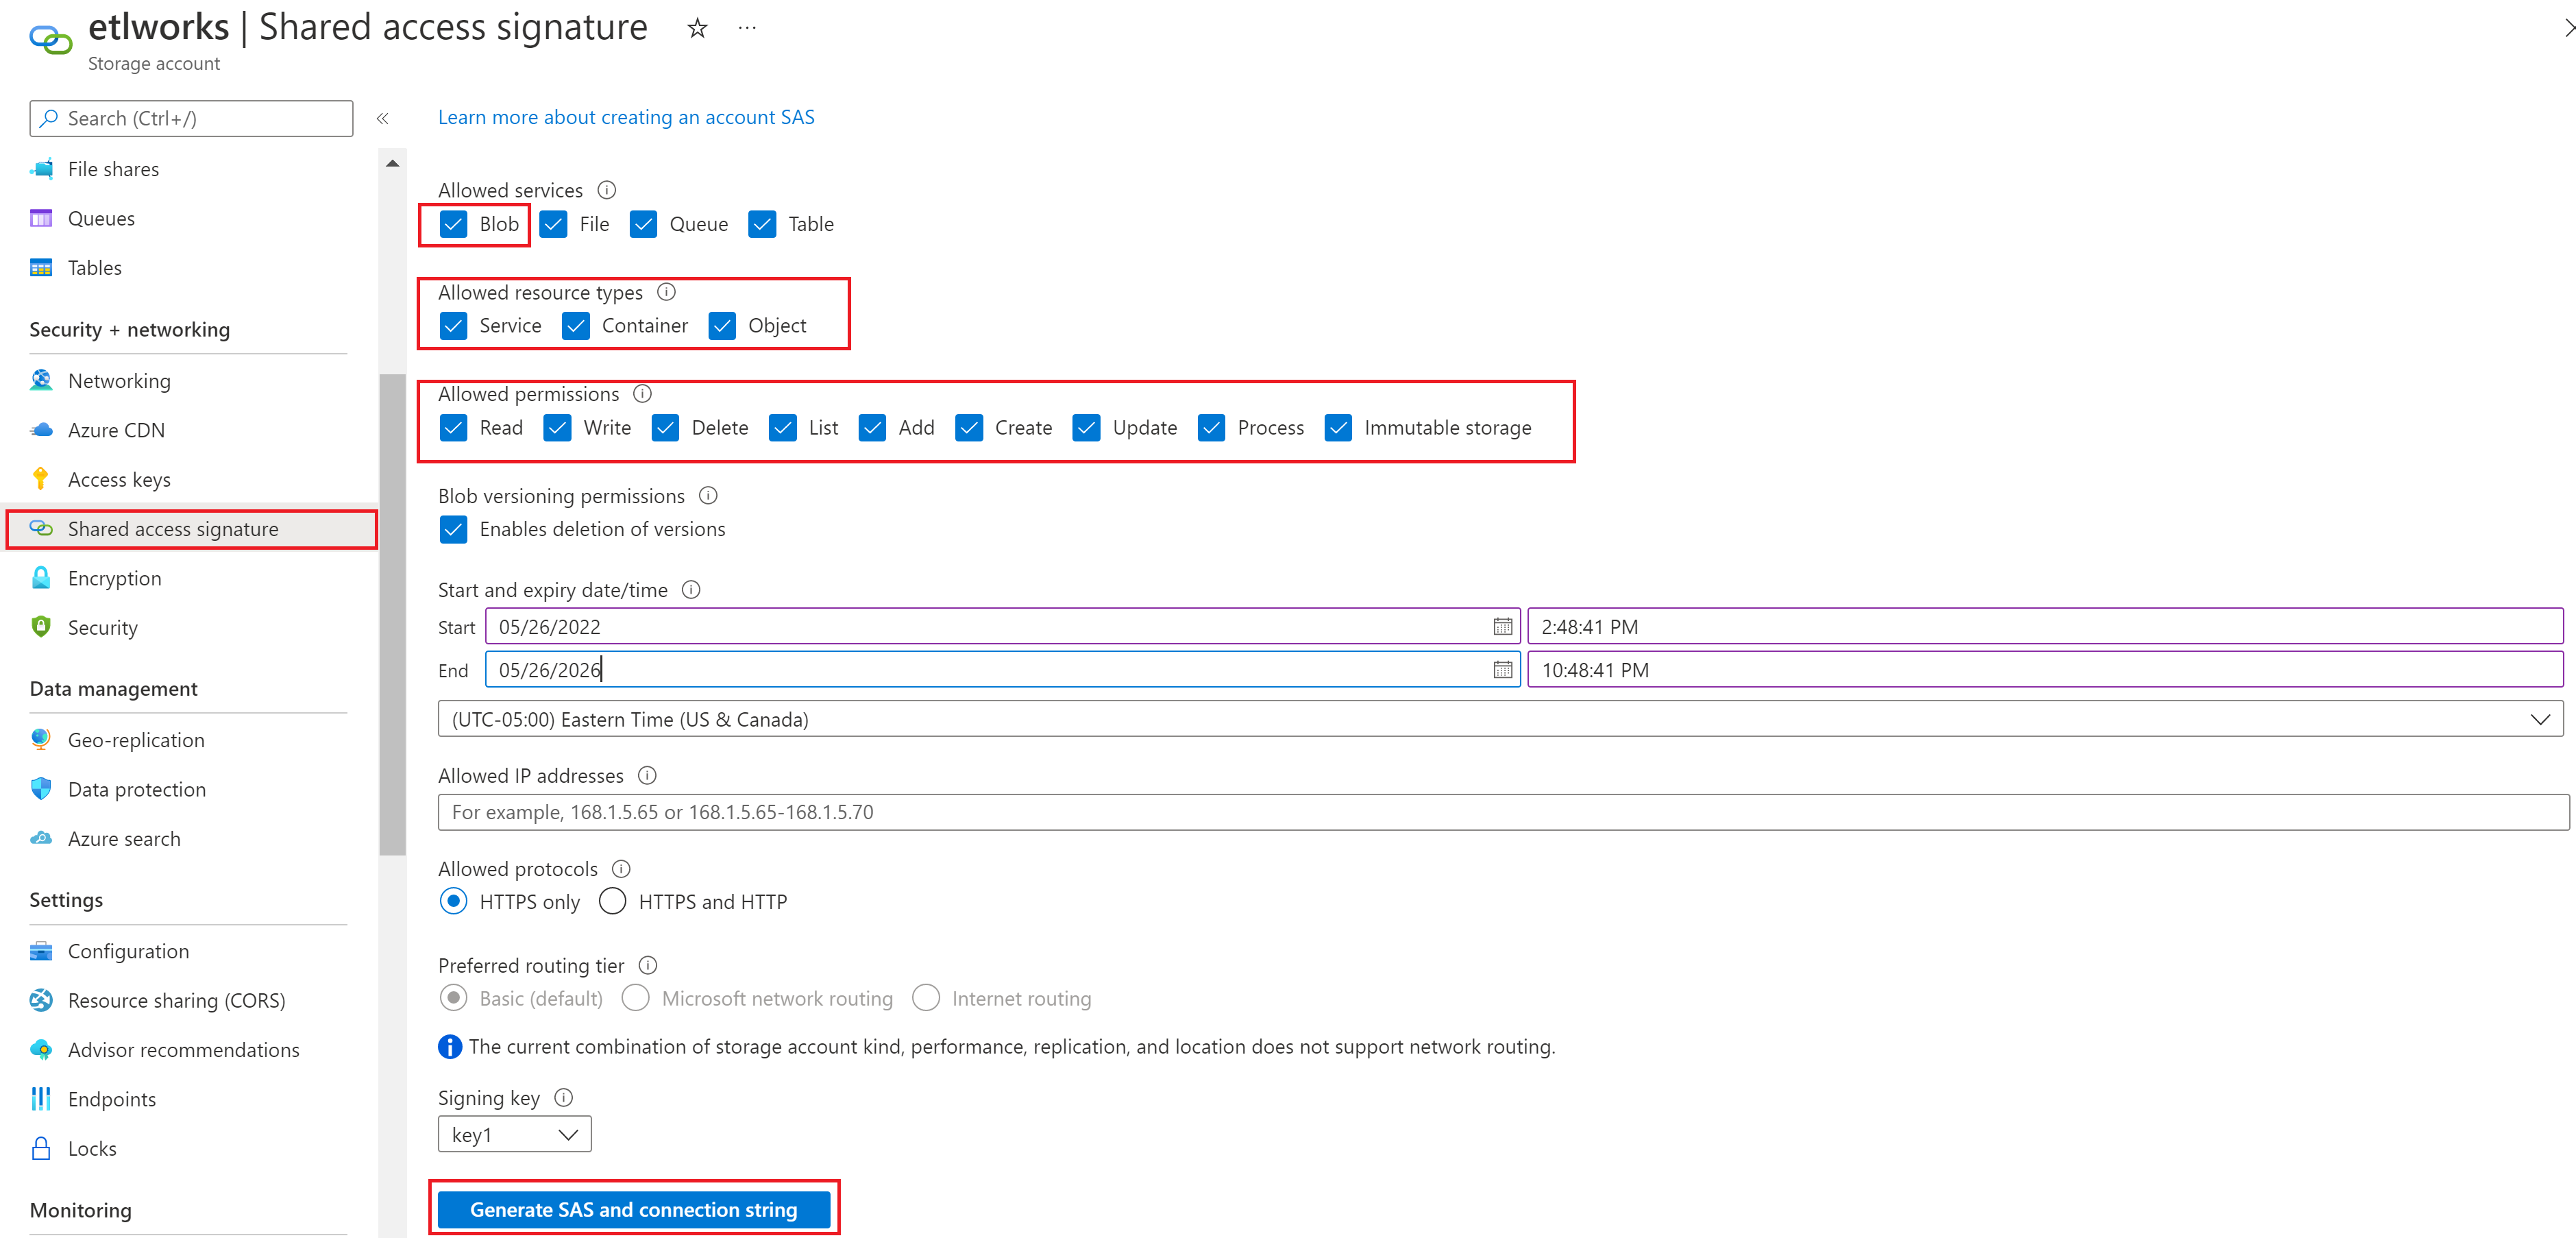
Task: Select the HTTPS only radio button
Action: coord(454,901)
